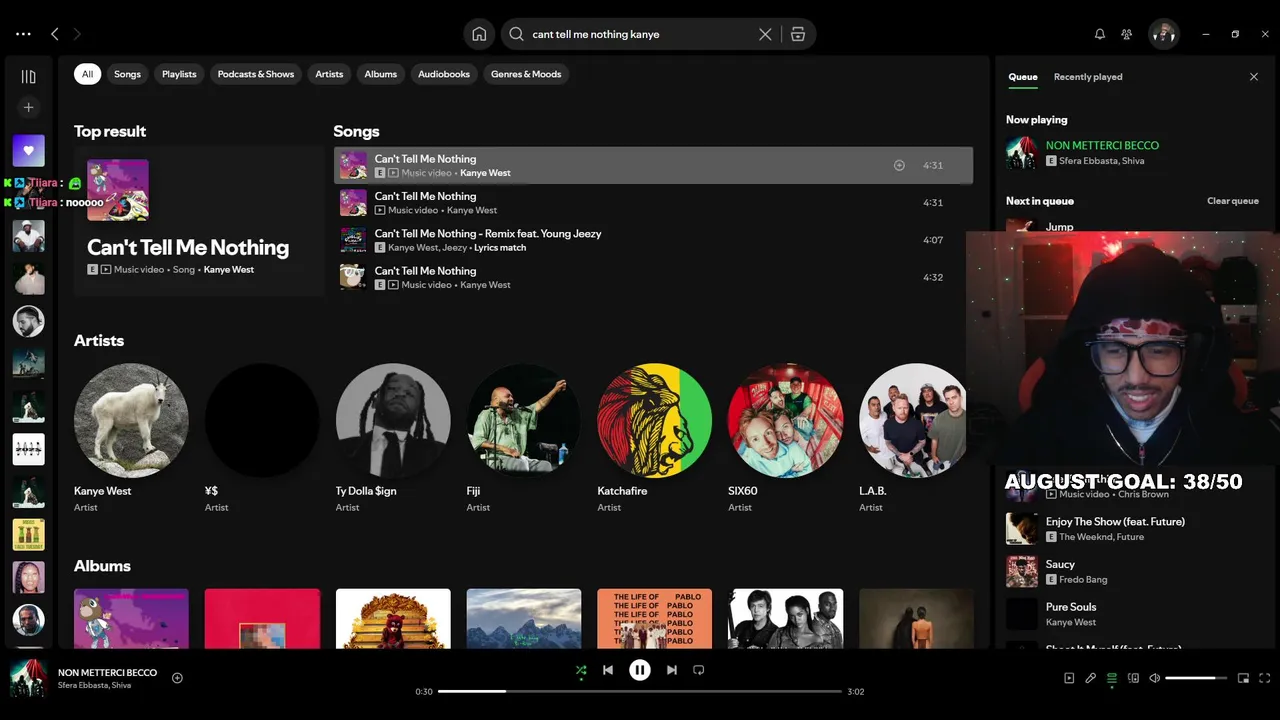Viewport: 1280px width, 720px height.
Task: Skip to next track
Action: coord(672,670)
